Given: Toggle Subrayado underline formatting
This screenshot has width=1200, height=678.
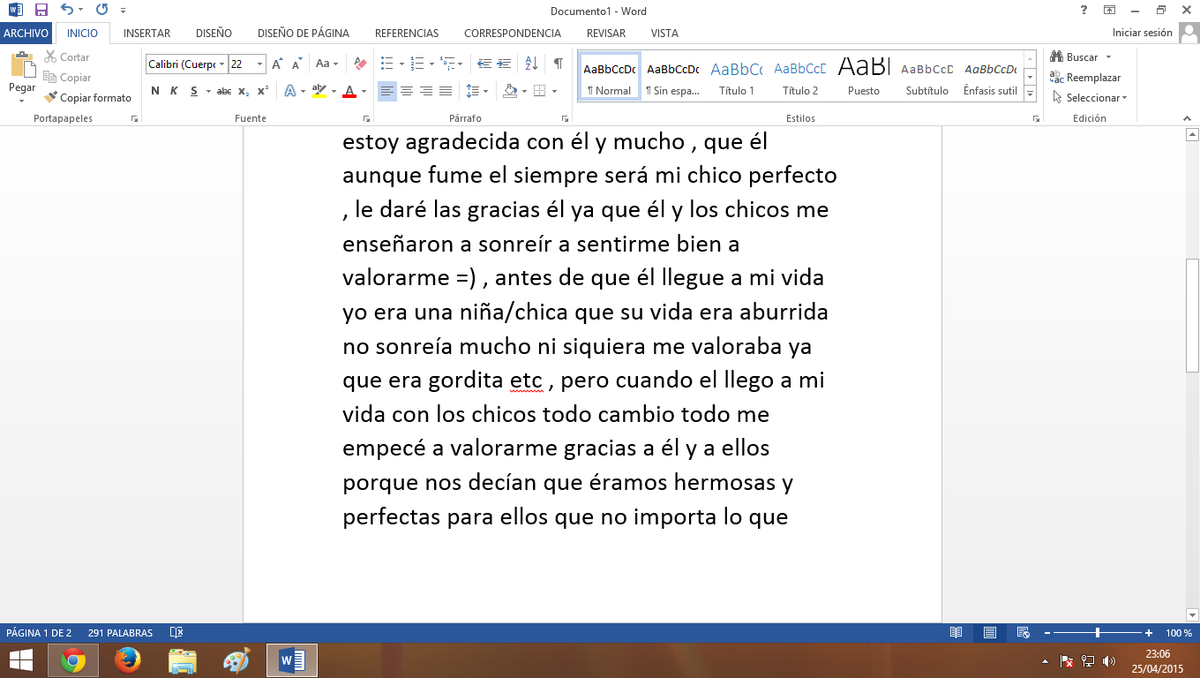Looking at the screenshot, I should [x=193, y=91].
